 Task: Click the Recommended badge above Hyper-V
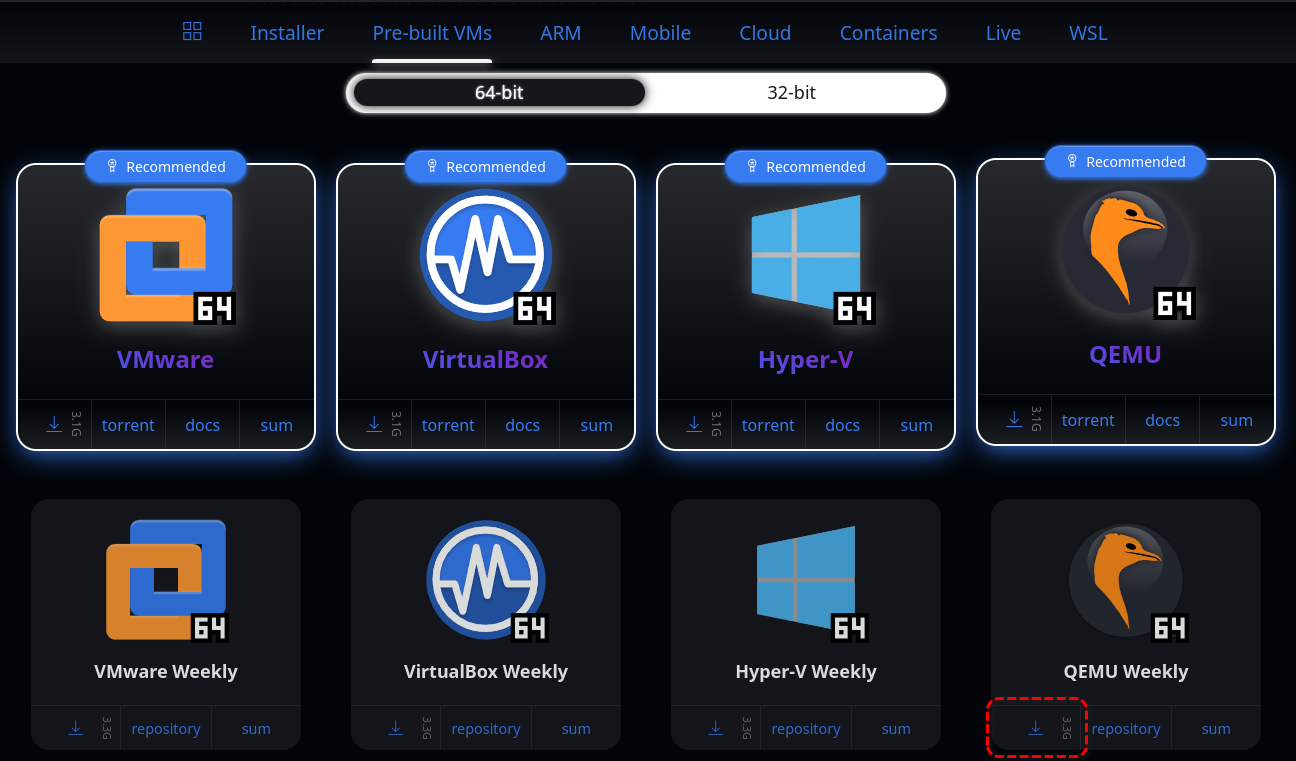(x=806, y=167)
